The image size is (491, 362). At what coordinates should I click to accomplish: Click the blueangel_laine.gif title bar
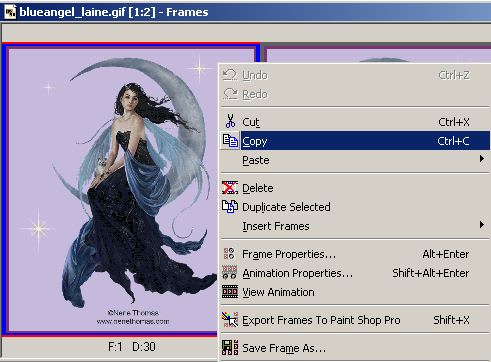click(x=245, y=12)
